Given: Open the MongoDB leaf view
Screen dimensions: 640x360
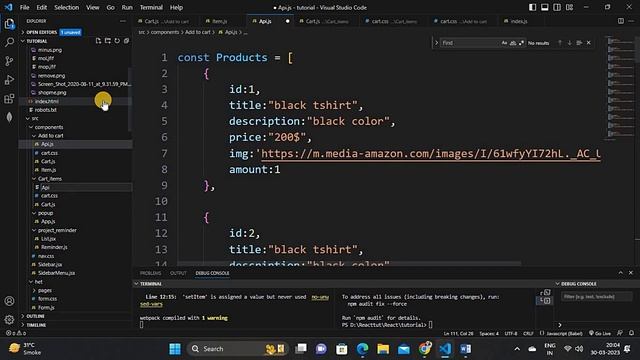Looking at the screenshot, I should tap(9, 118).
